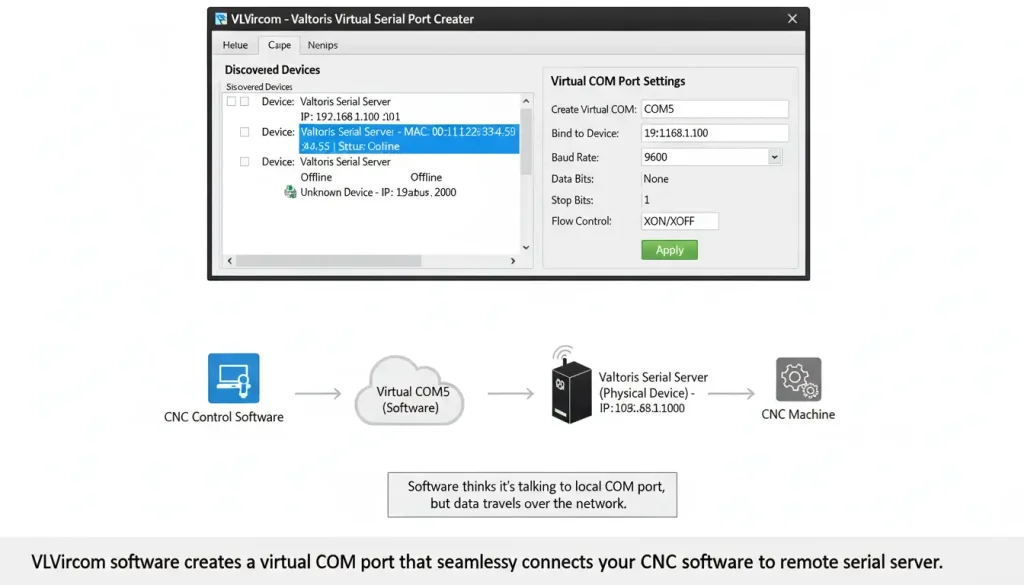1024x585 pixels.
Task: Click the Bind to Device field
Action: [x=714, y=133]
